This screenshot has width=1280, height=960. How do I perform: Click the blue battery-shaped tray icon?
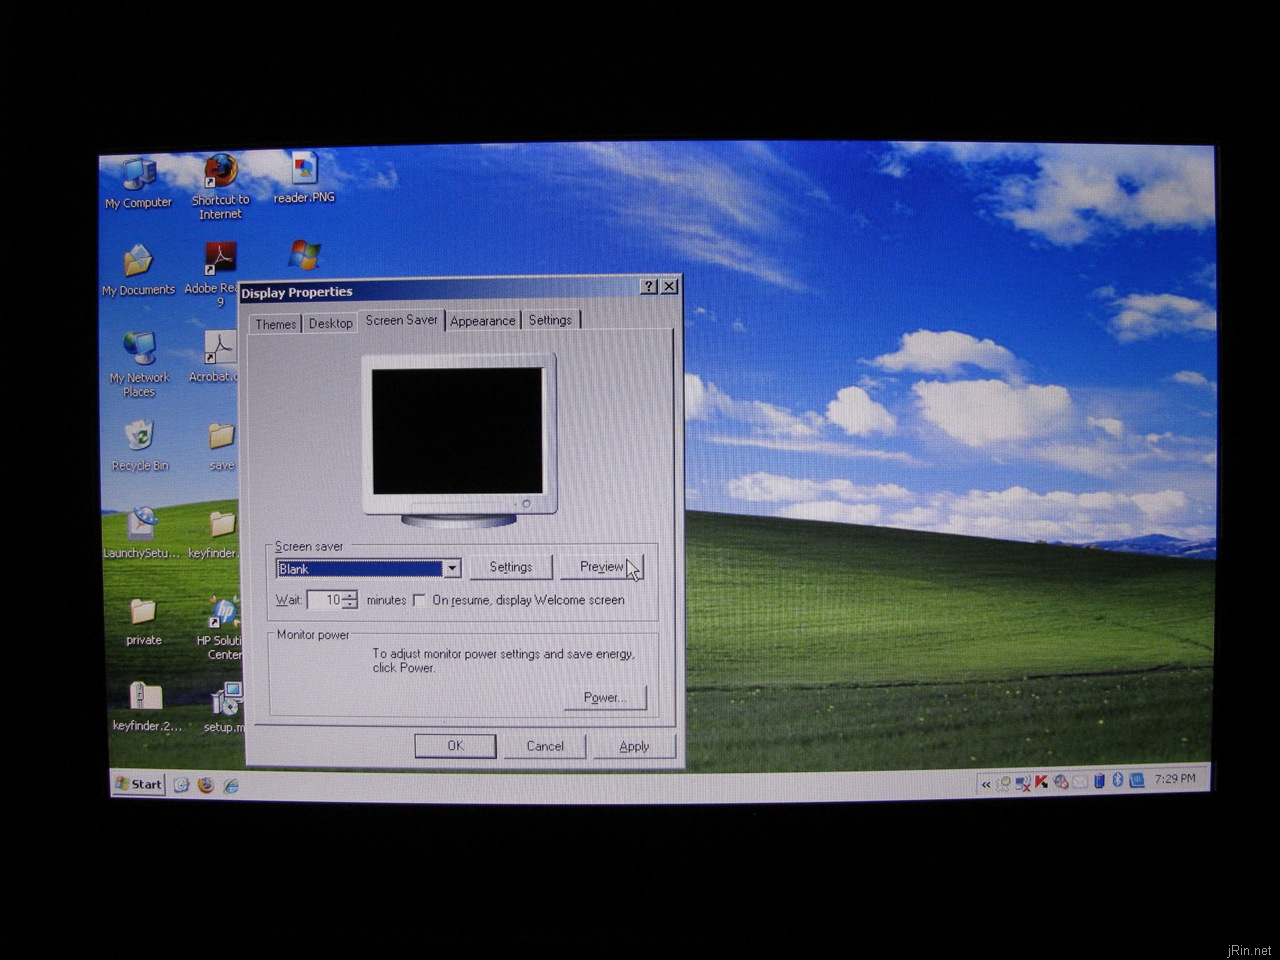pyautogui.click(x=1099, y=780)
